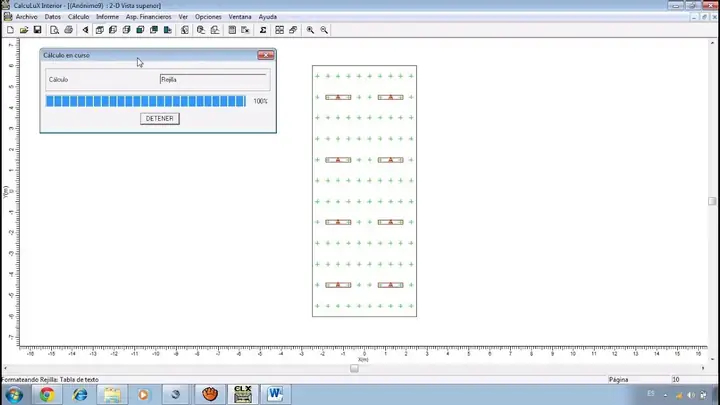Click the blue calculation progress bar
720x405 pixels.
tap(146, 101)
